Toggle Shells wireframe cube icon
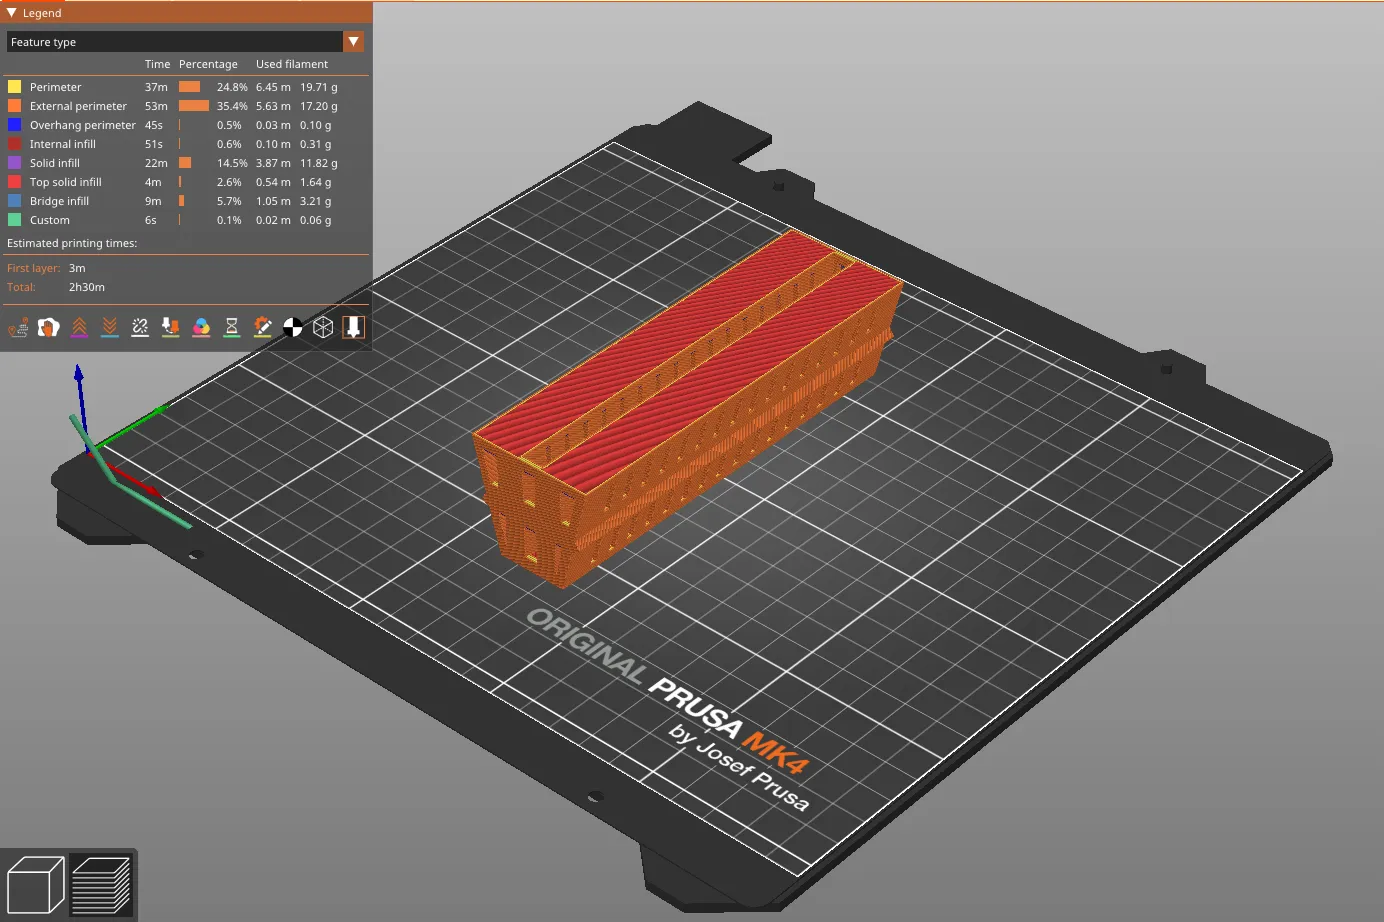 tap(323, 327)
